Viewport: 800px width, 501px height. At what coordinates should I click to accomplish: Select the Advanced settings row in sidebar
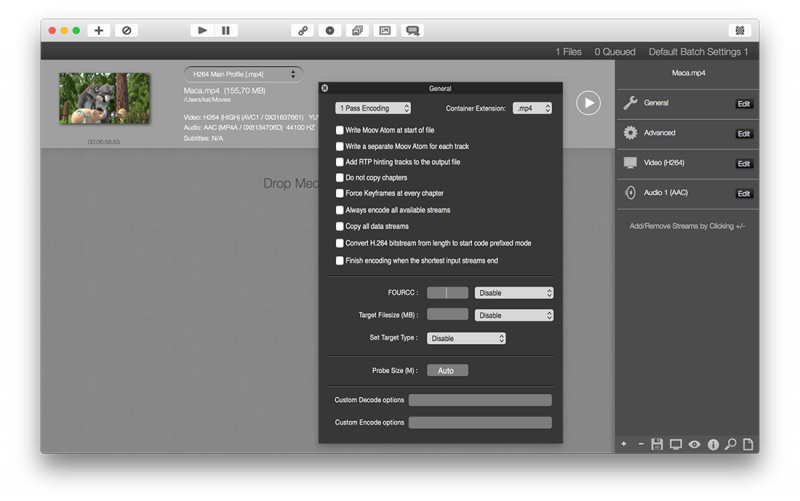click(660, 133)
